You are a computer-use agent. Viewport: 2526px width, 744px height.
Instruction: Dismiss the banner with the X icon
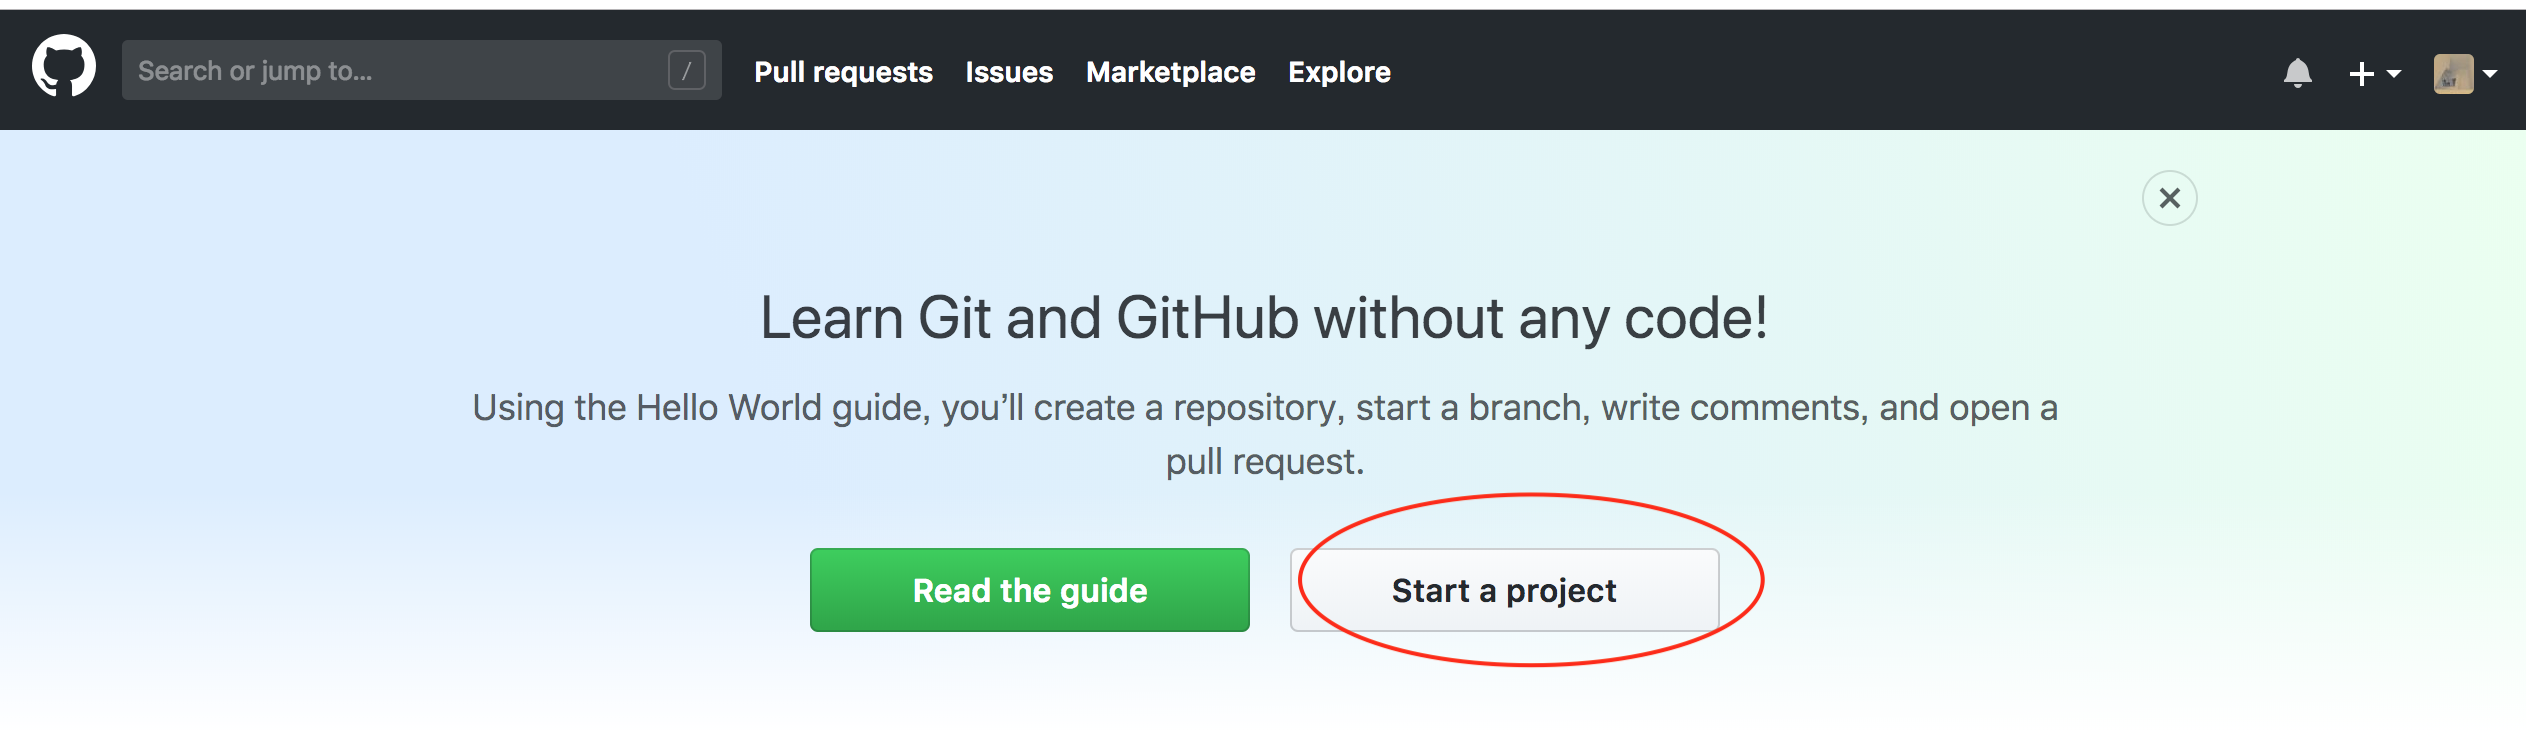click(x=2169, y=198)
